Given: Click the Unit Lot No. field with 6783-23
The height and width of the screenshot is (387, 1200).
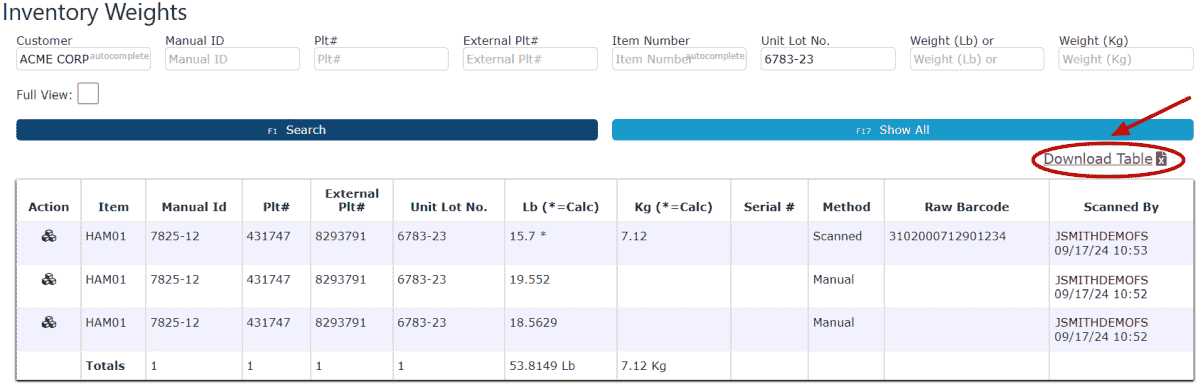Looking at the screenshot, I should [828, 59].
